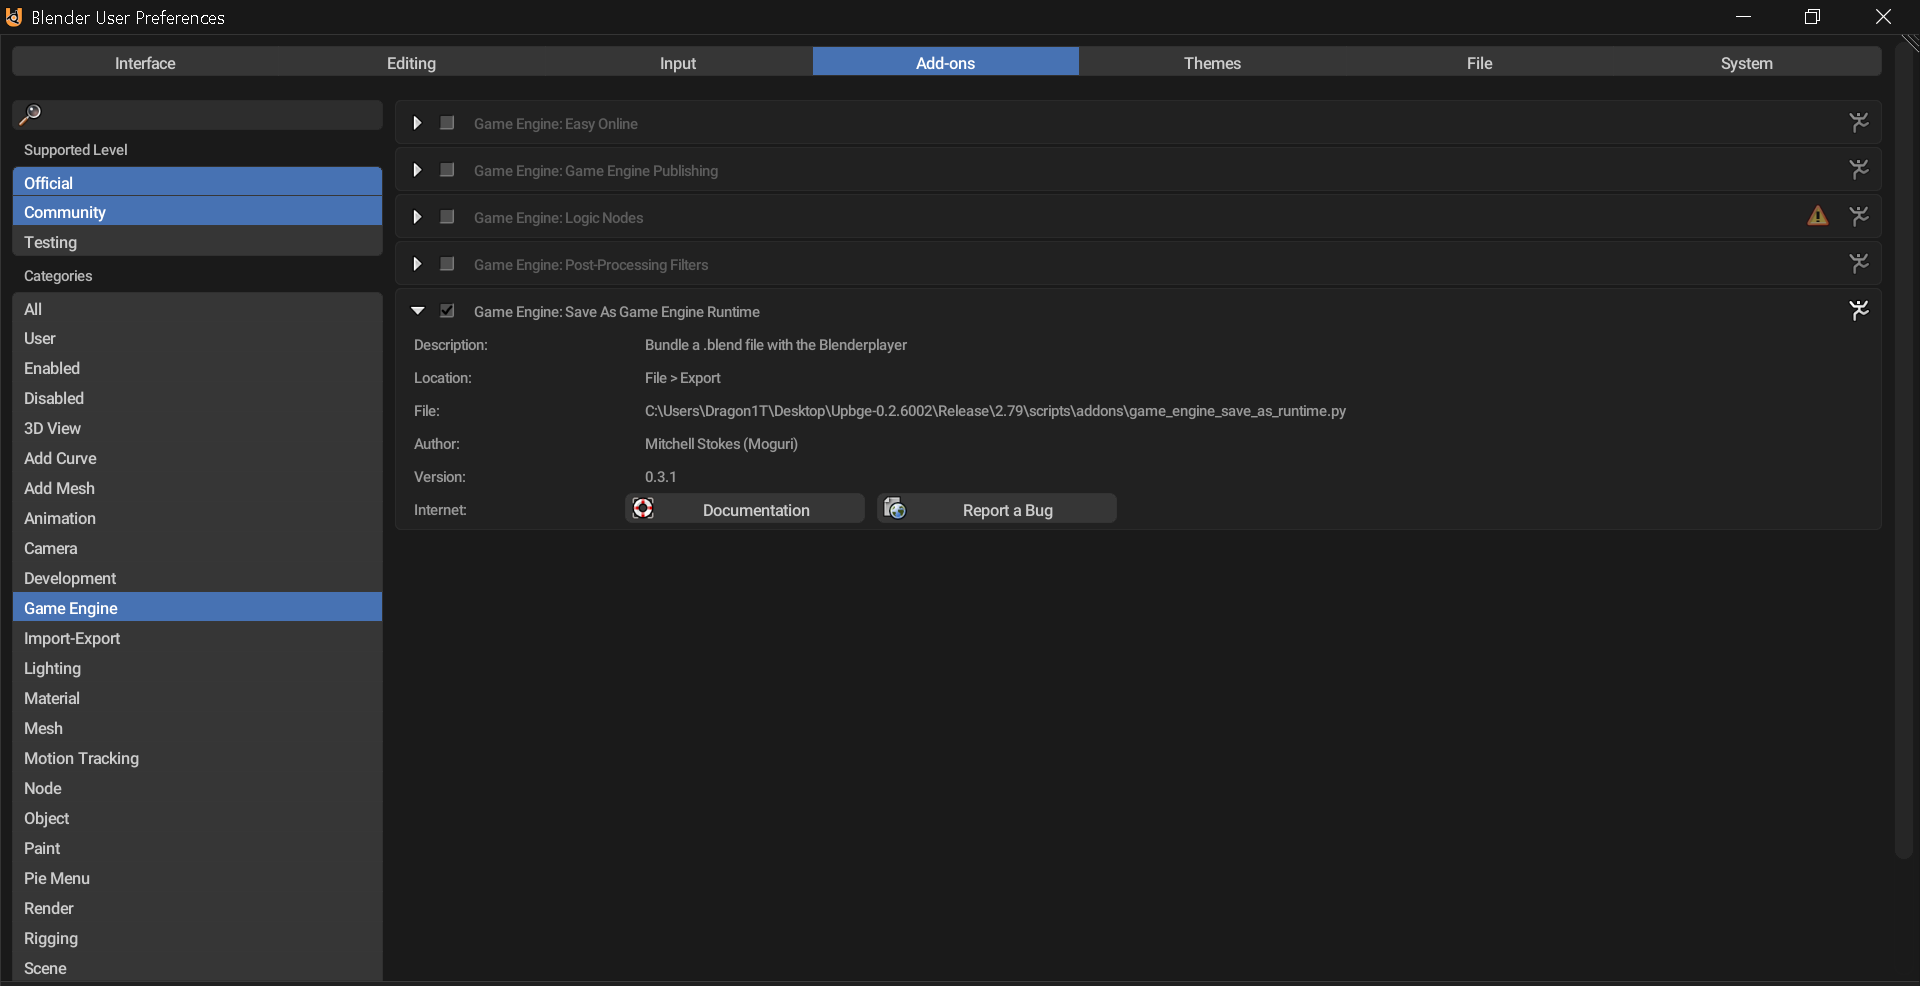This screenshot has width=1920, height=986.
Task: Switch to the Editing tab
Action: (x=411, y=62)
